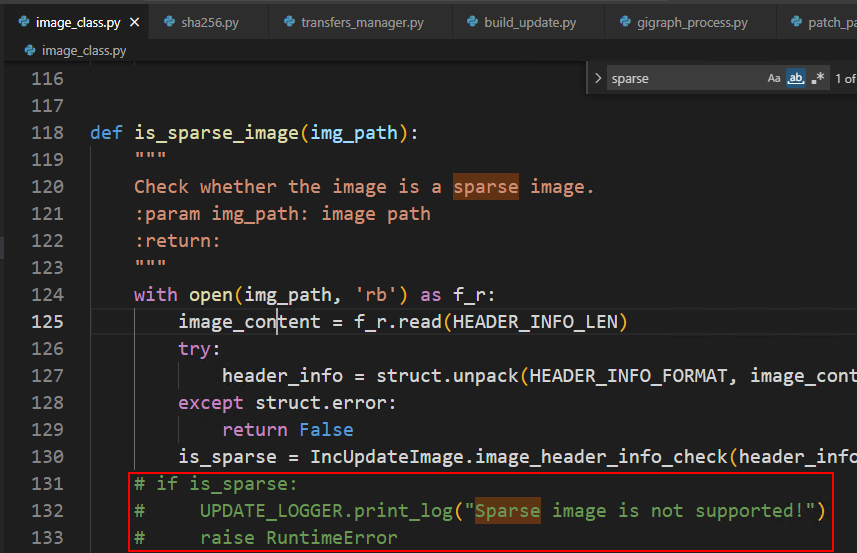
Task: Click the highlighted 'Sparse' in print_log string
Action: tap(508, 511)
